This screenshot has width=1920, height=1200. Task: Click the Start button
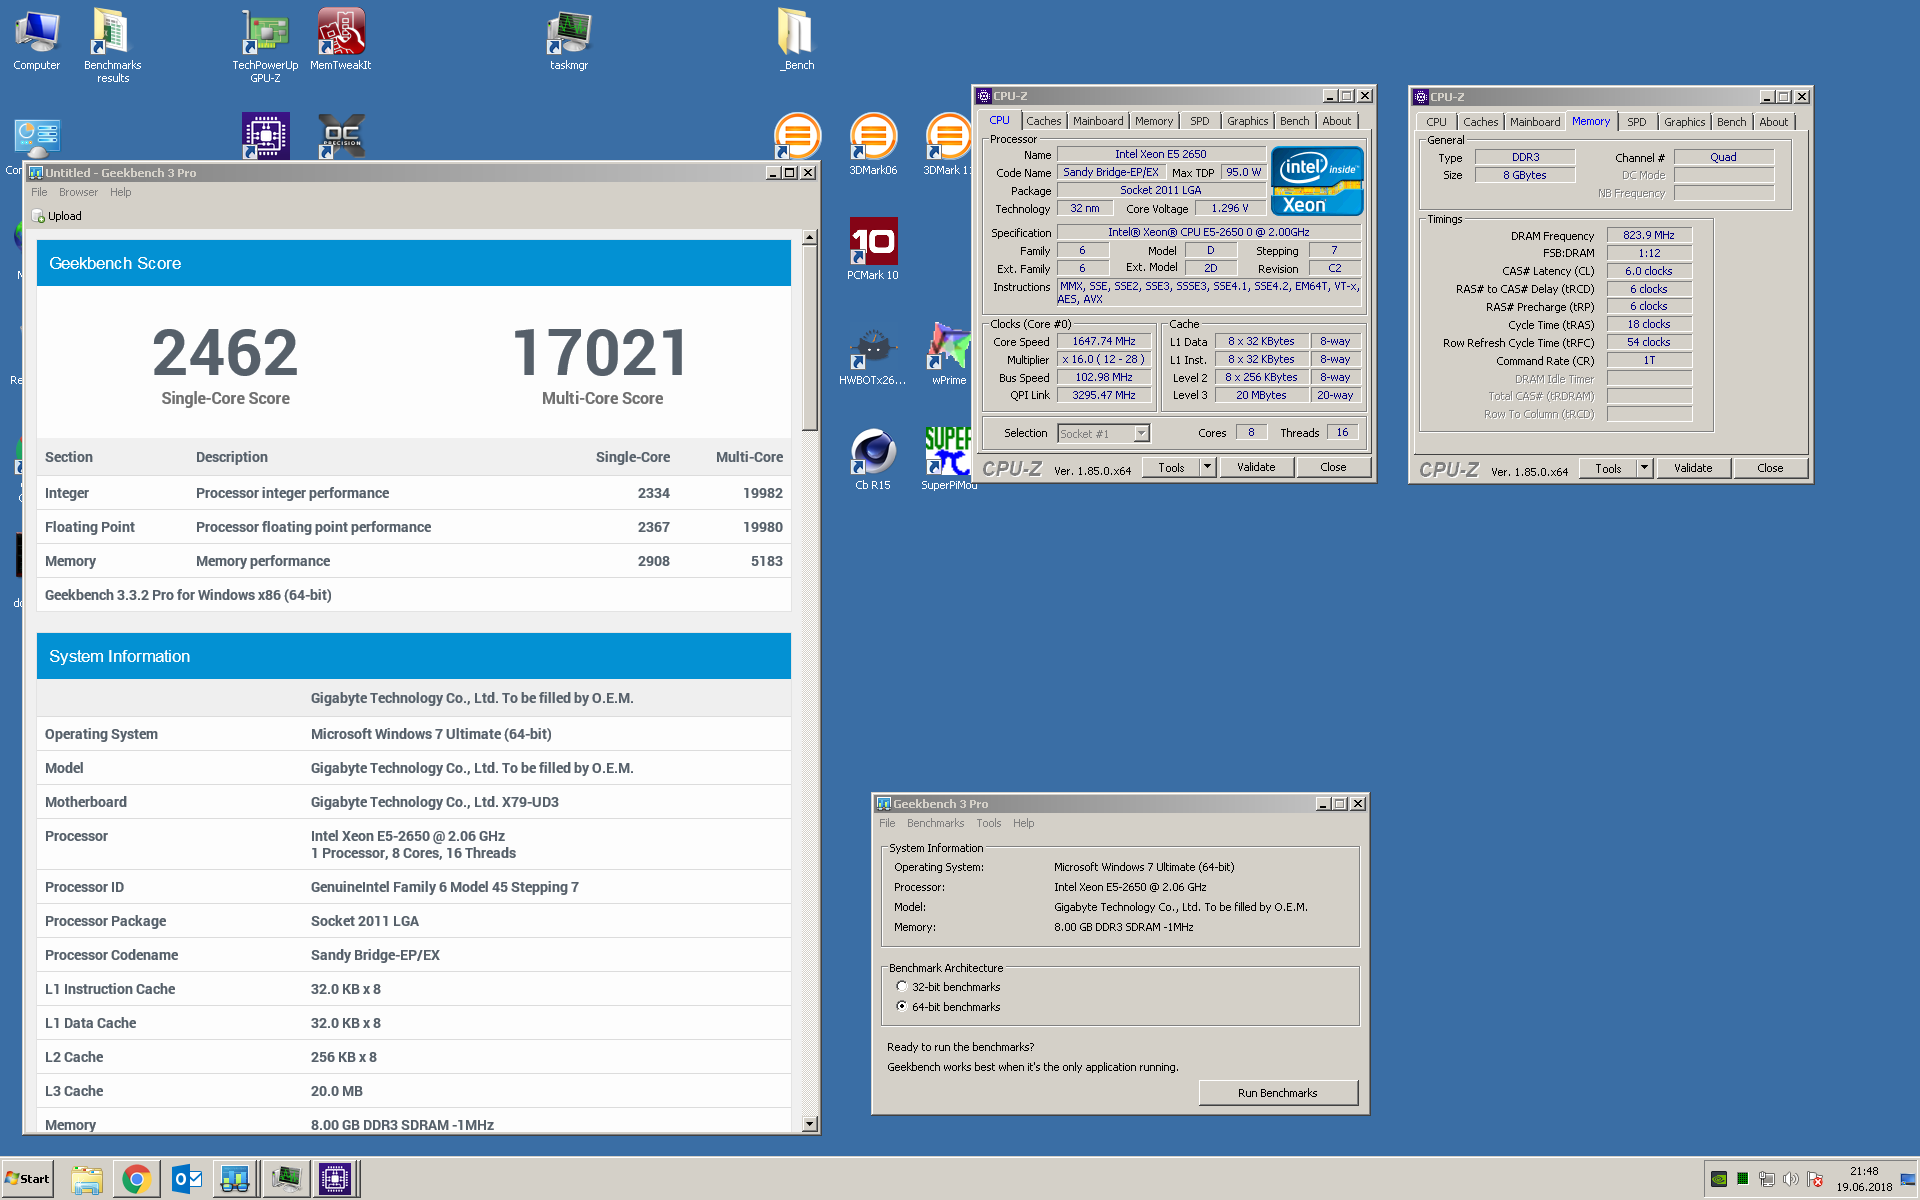click(28, 1179)
